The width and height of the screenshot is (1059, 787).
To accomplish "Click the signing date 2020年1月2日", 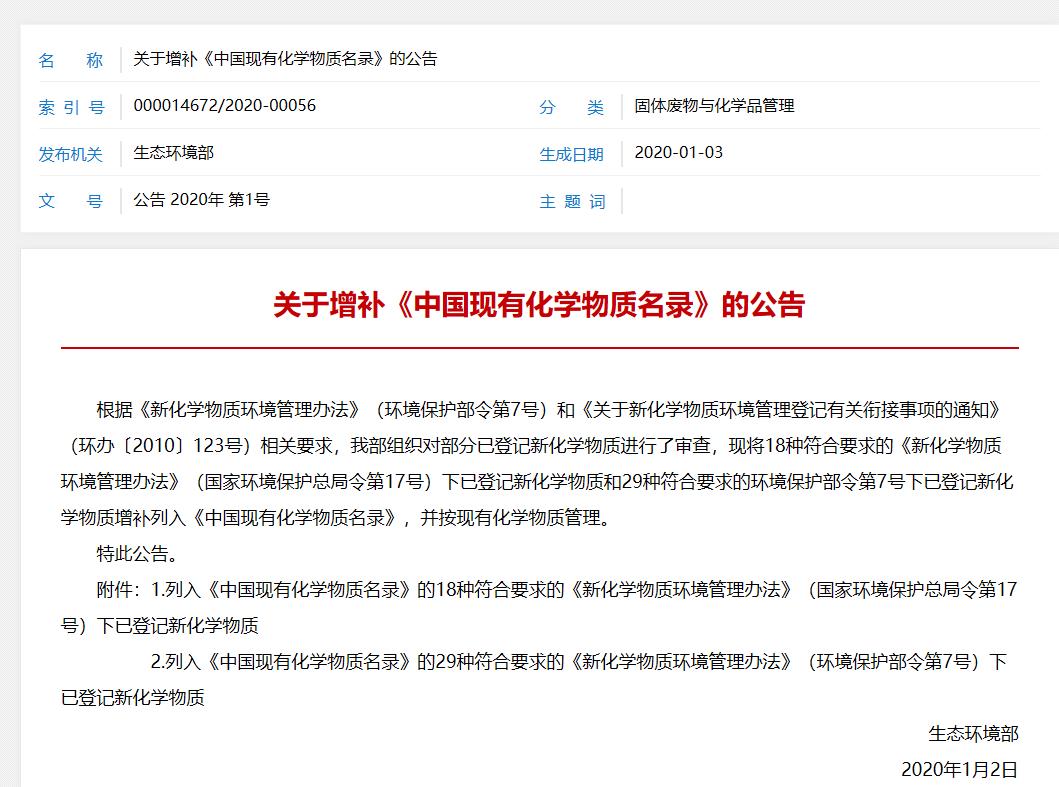I will (960, 771).
